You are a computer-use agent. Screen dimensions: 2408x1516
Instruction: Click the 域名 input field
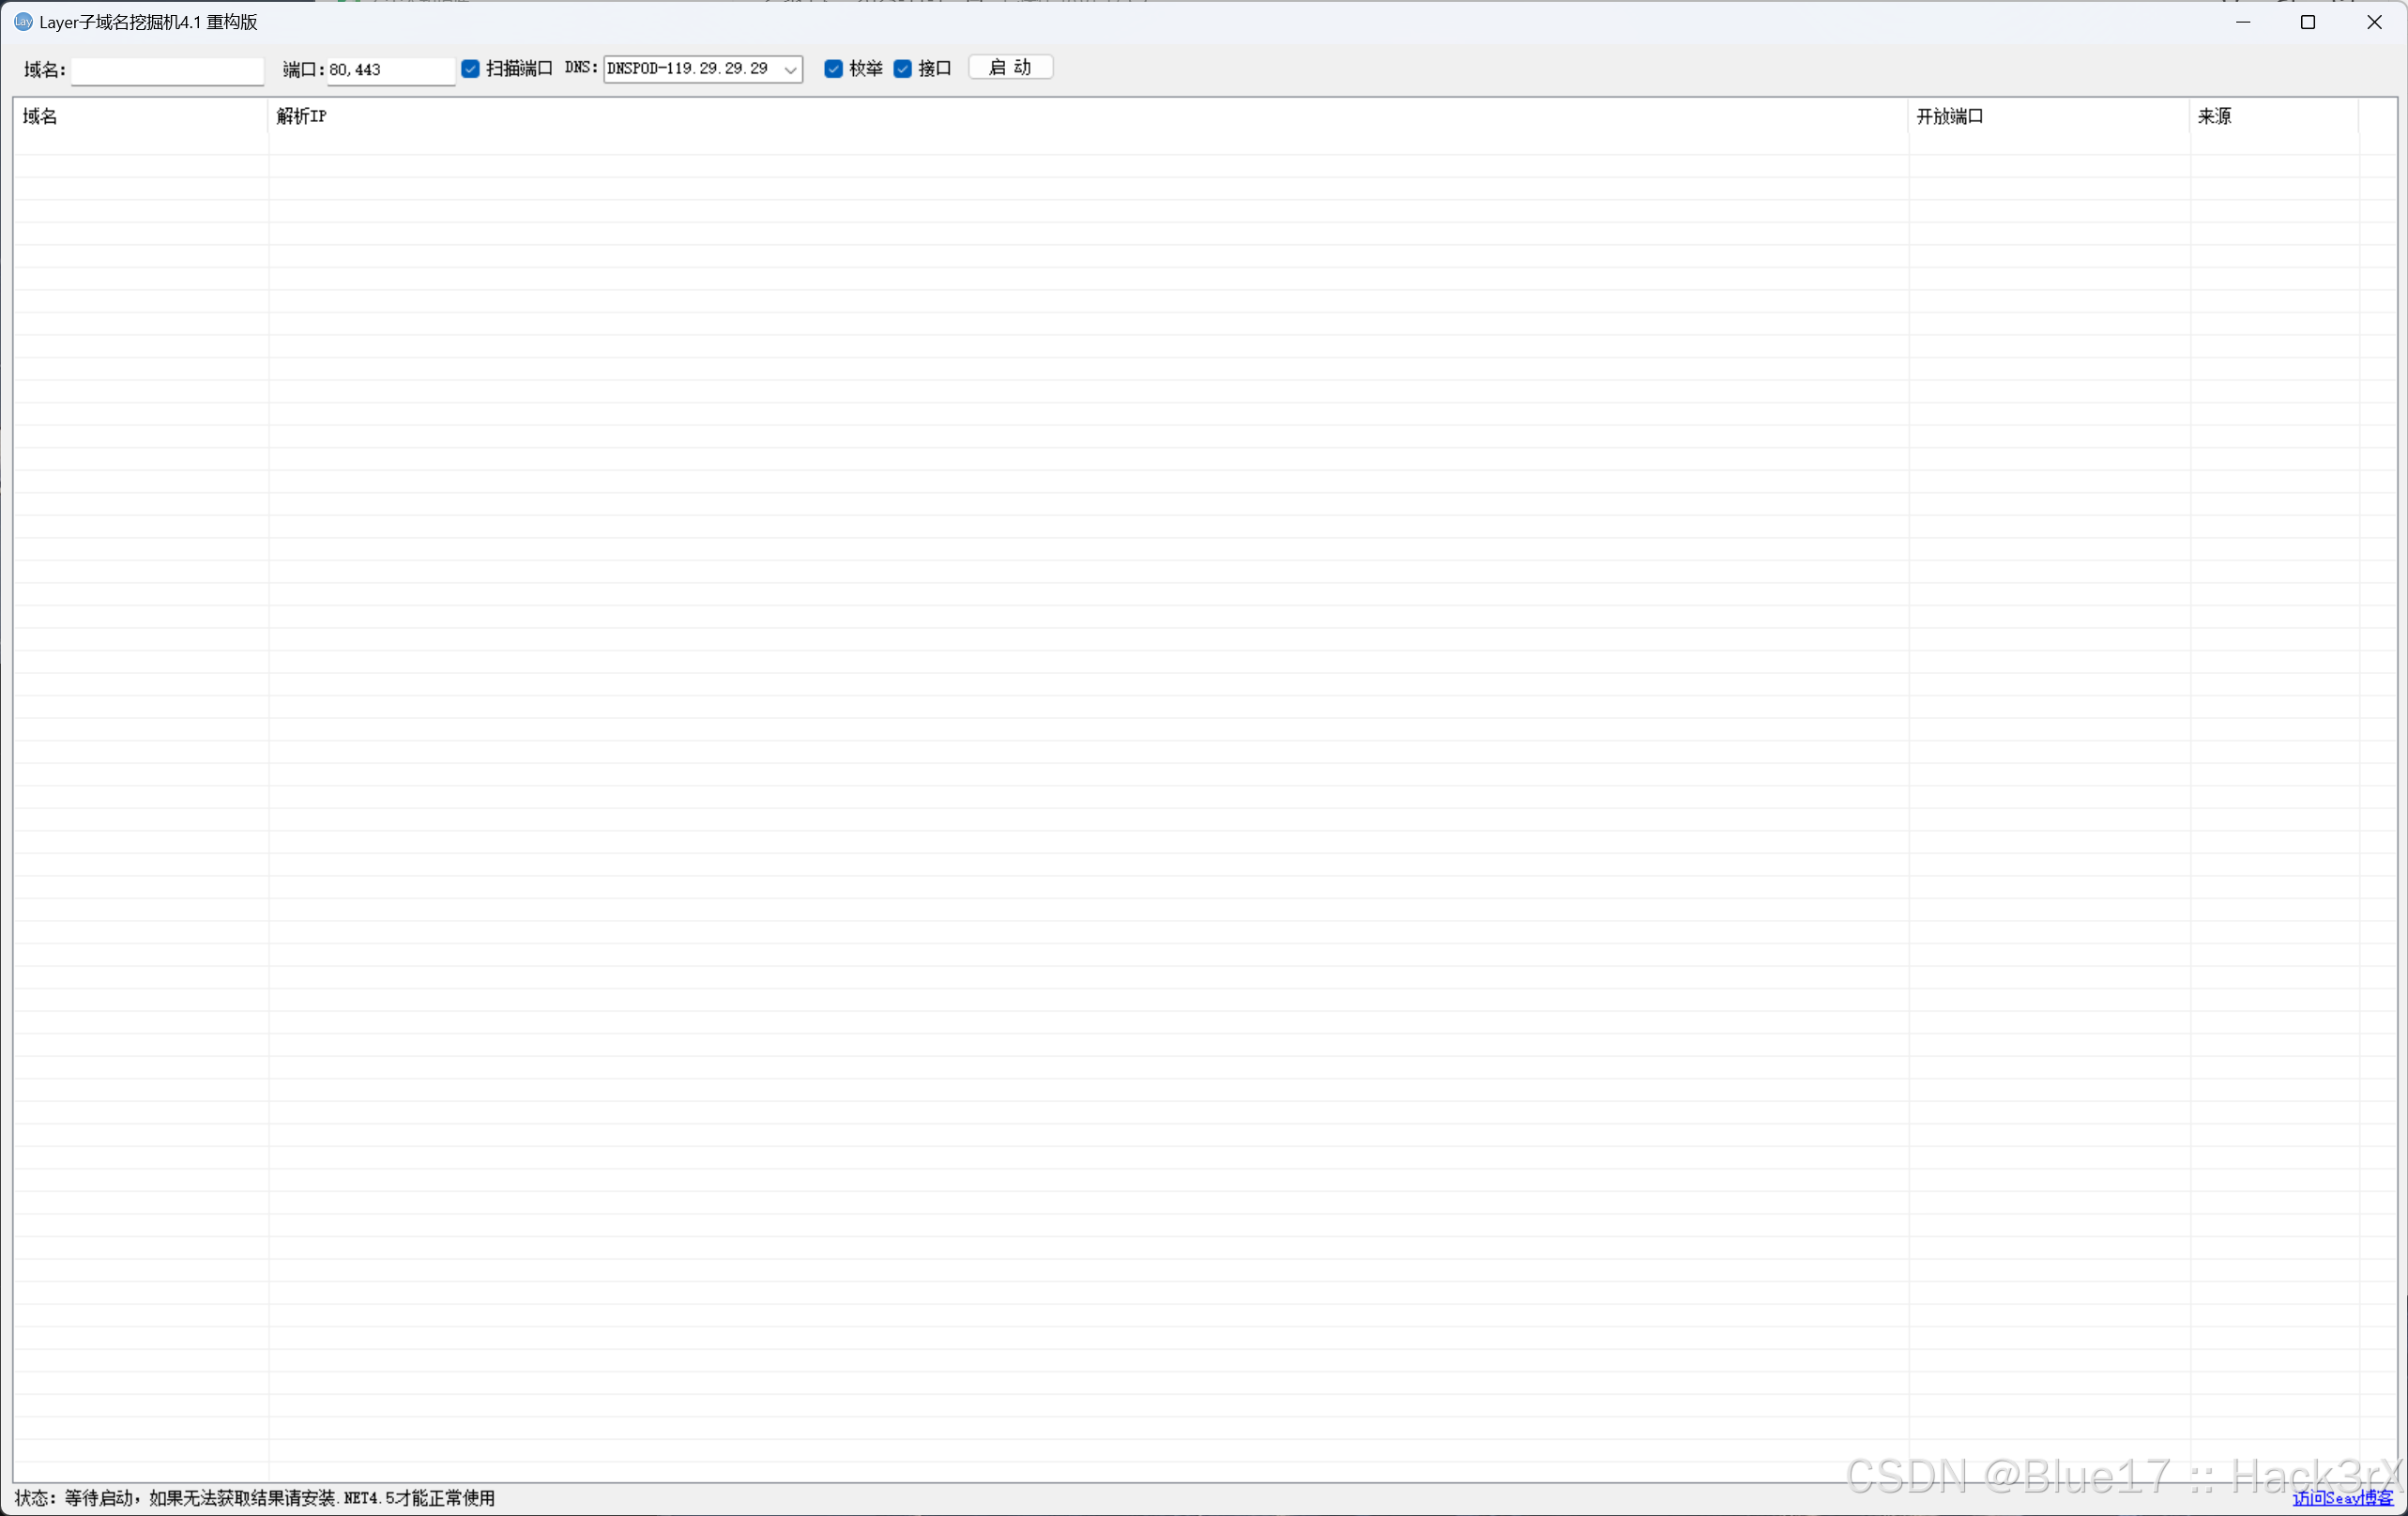point(167,70)
